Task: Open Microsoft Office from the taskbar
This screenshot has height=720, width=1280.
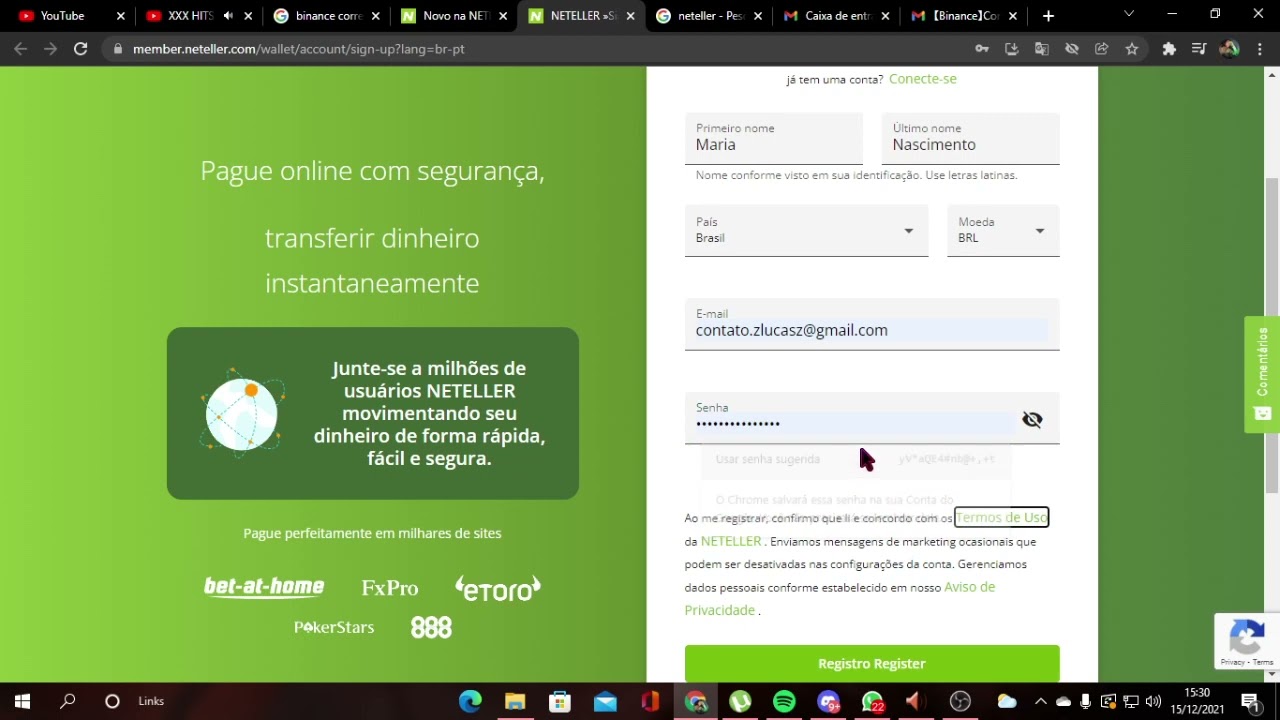Action: 650,701
